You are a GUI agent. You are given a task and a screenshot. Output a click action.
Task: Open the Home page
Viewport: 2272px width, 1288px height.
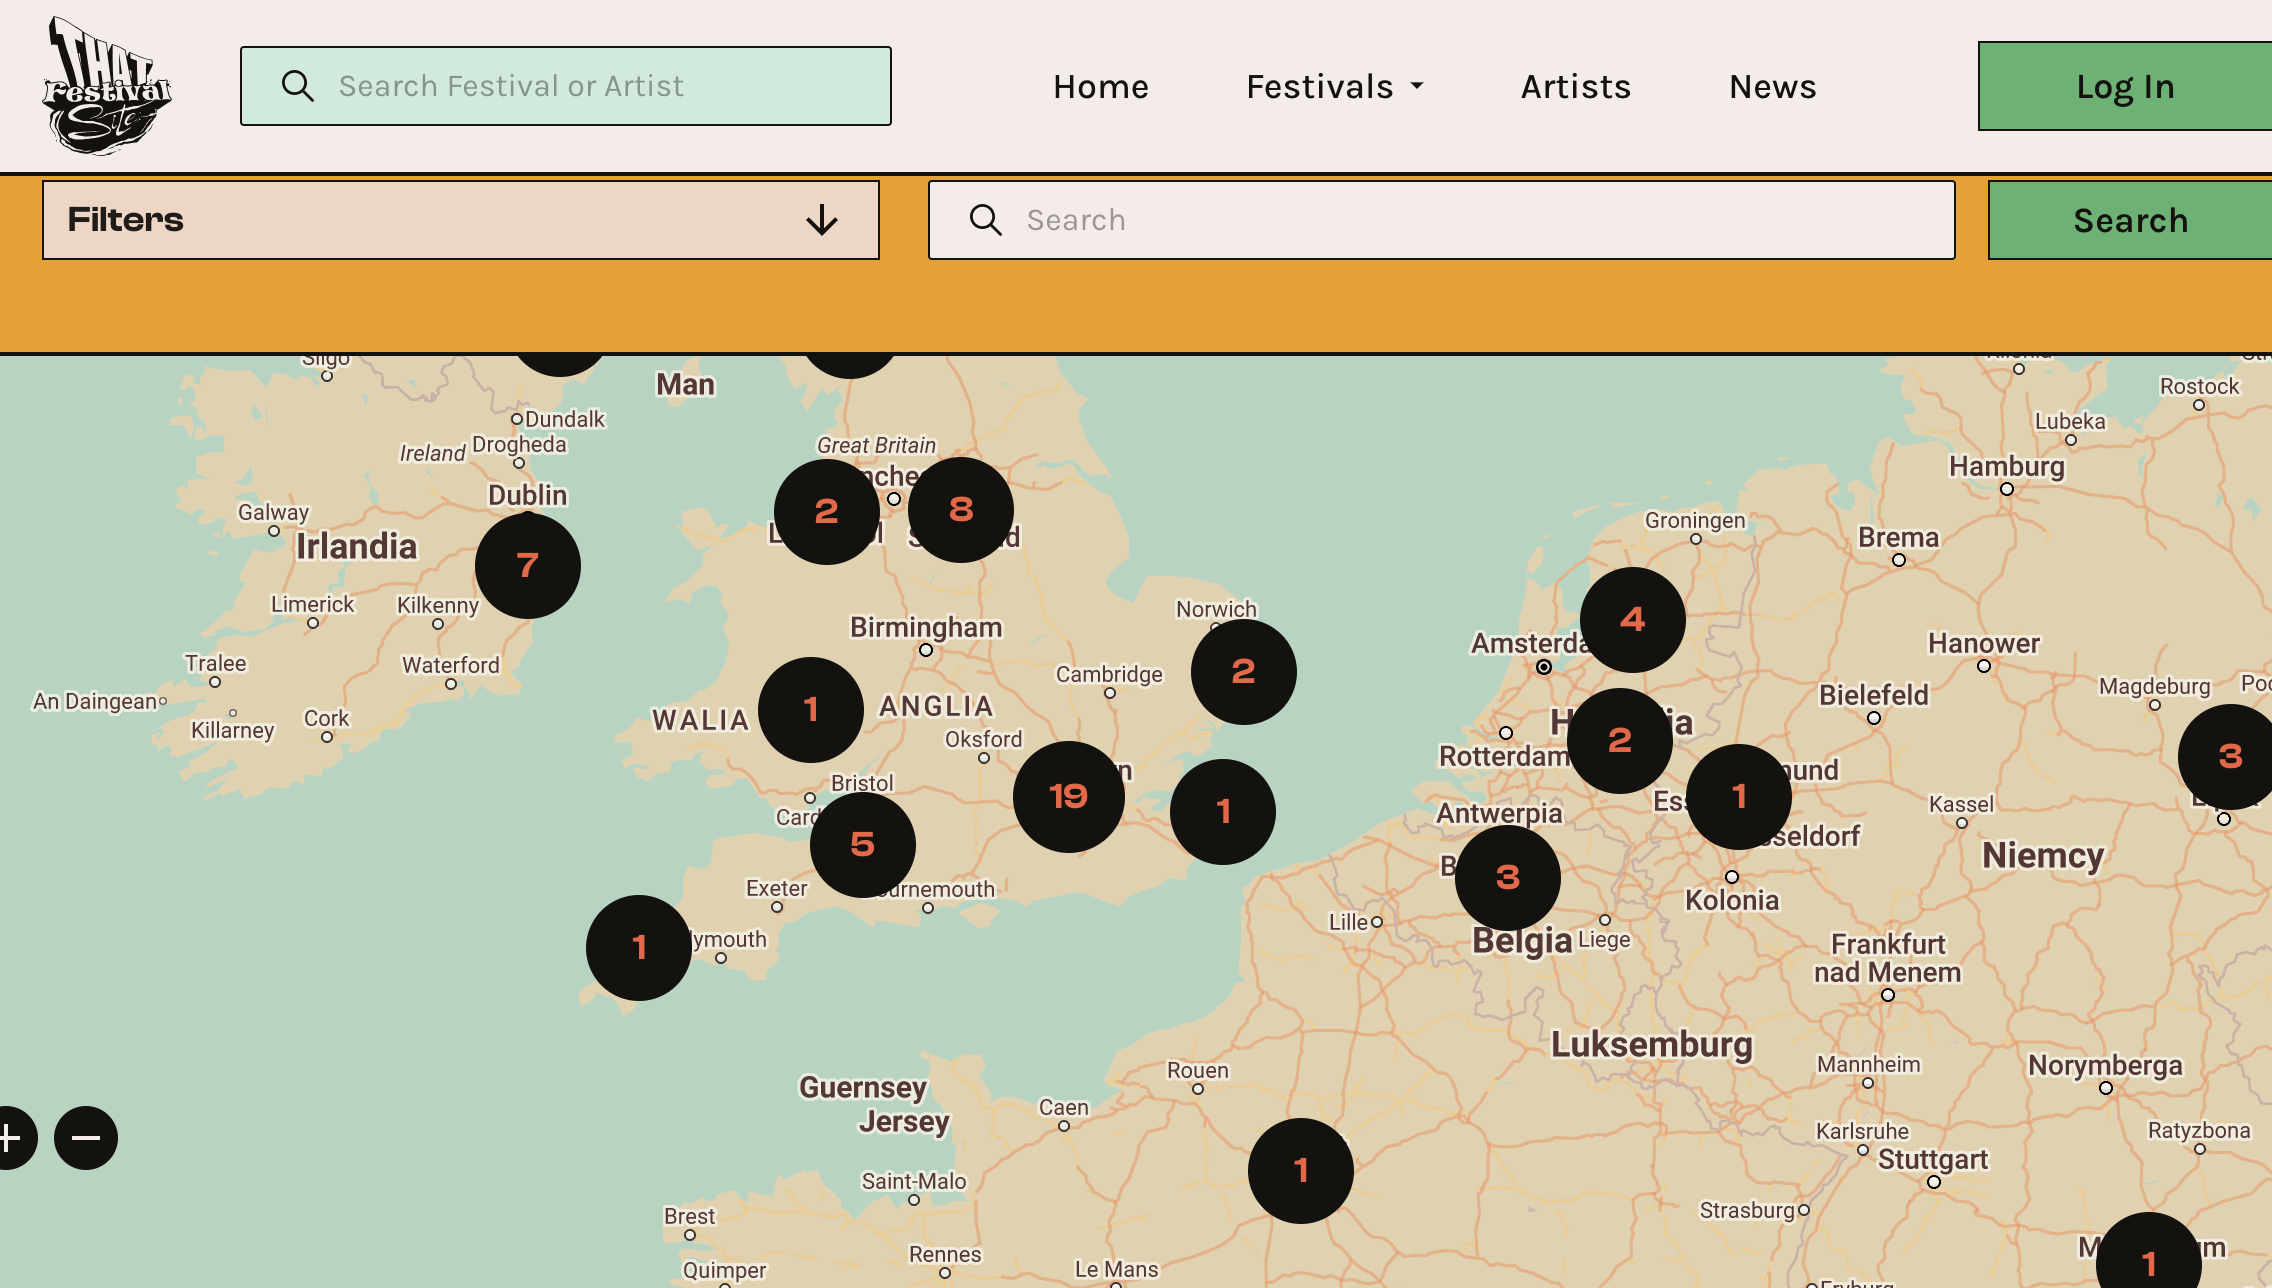[x=1101, y=87]
